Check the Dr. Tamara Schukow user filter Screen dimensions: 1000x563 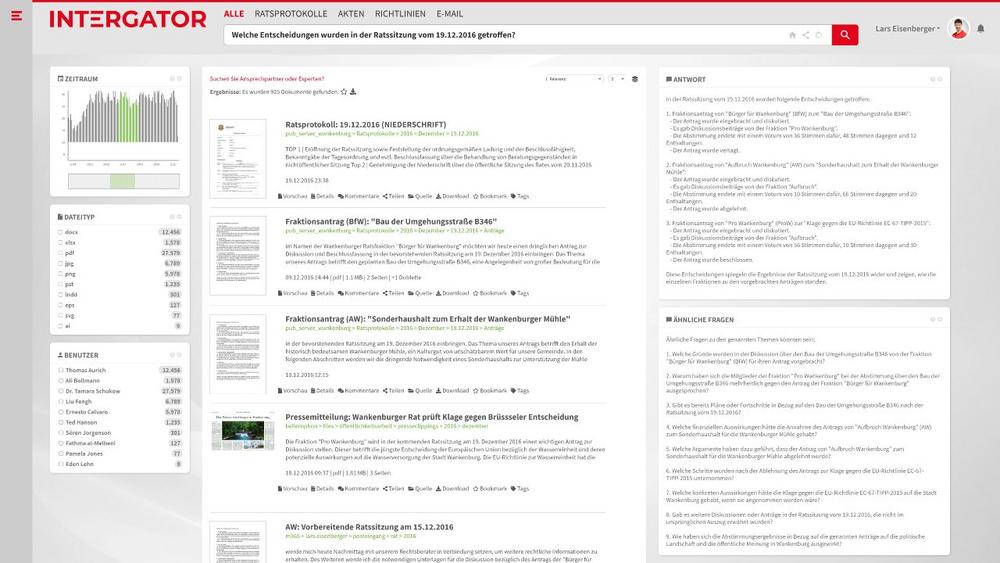[61, 391]
